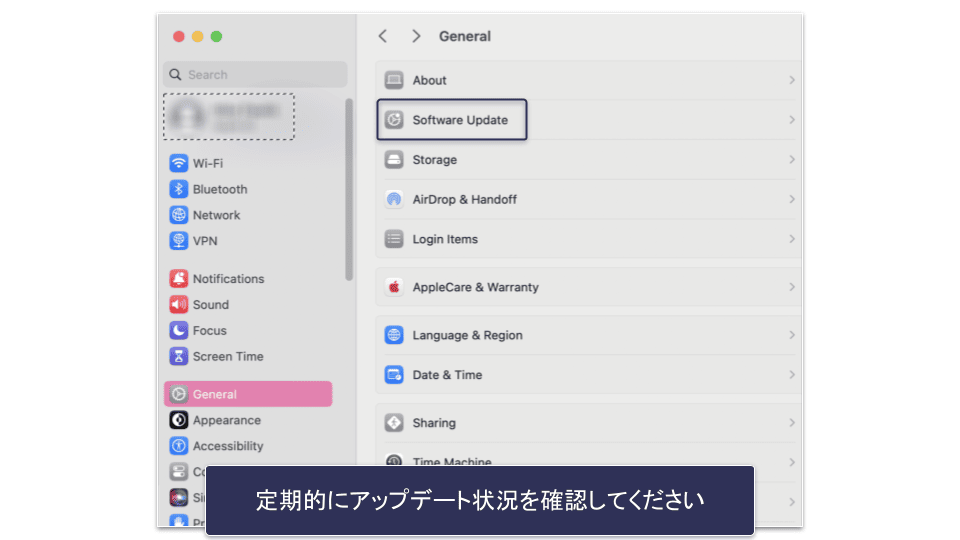Open the Date & Time chevron
The height and width of the screenshot is (540, 960).
[x=792, y=375]
